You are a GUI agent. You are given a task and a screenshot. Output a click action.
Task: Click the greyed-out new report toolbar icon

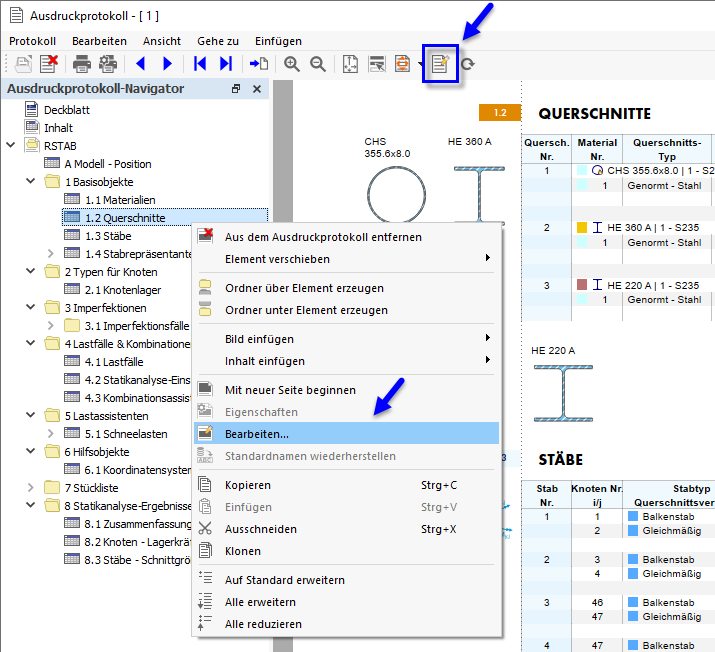point(23,64)
